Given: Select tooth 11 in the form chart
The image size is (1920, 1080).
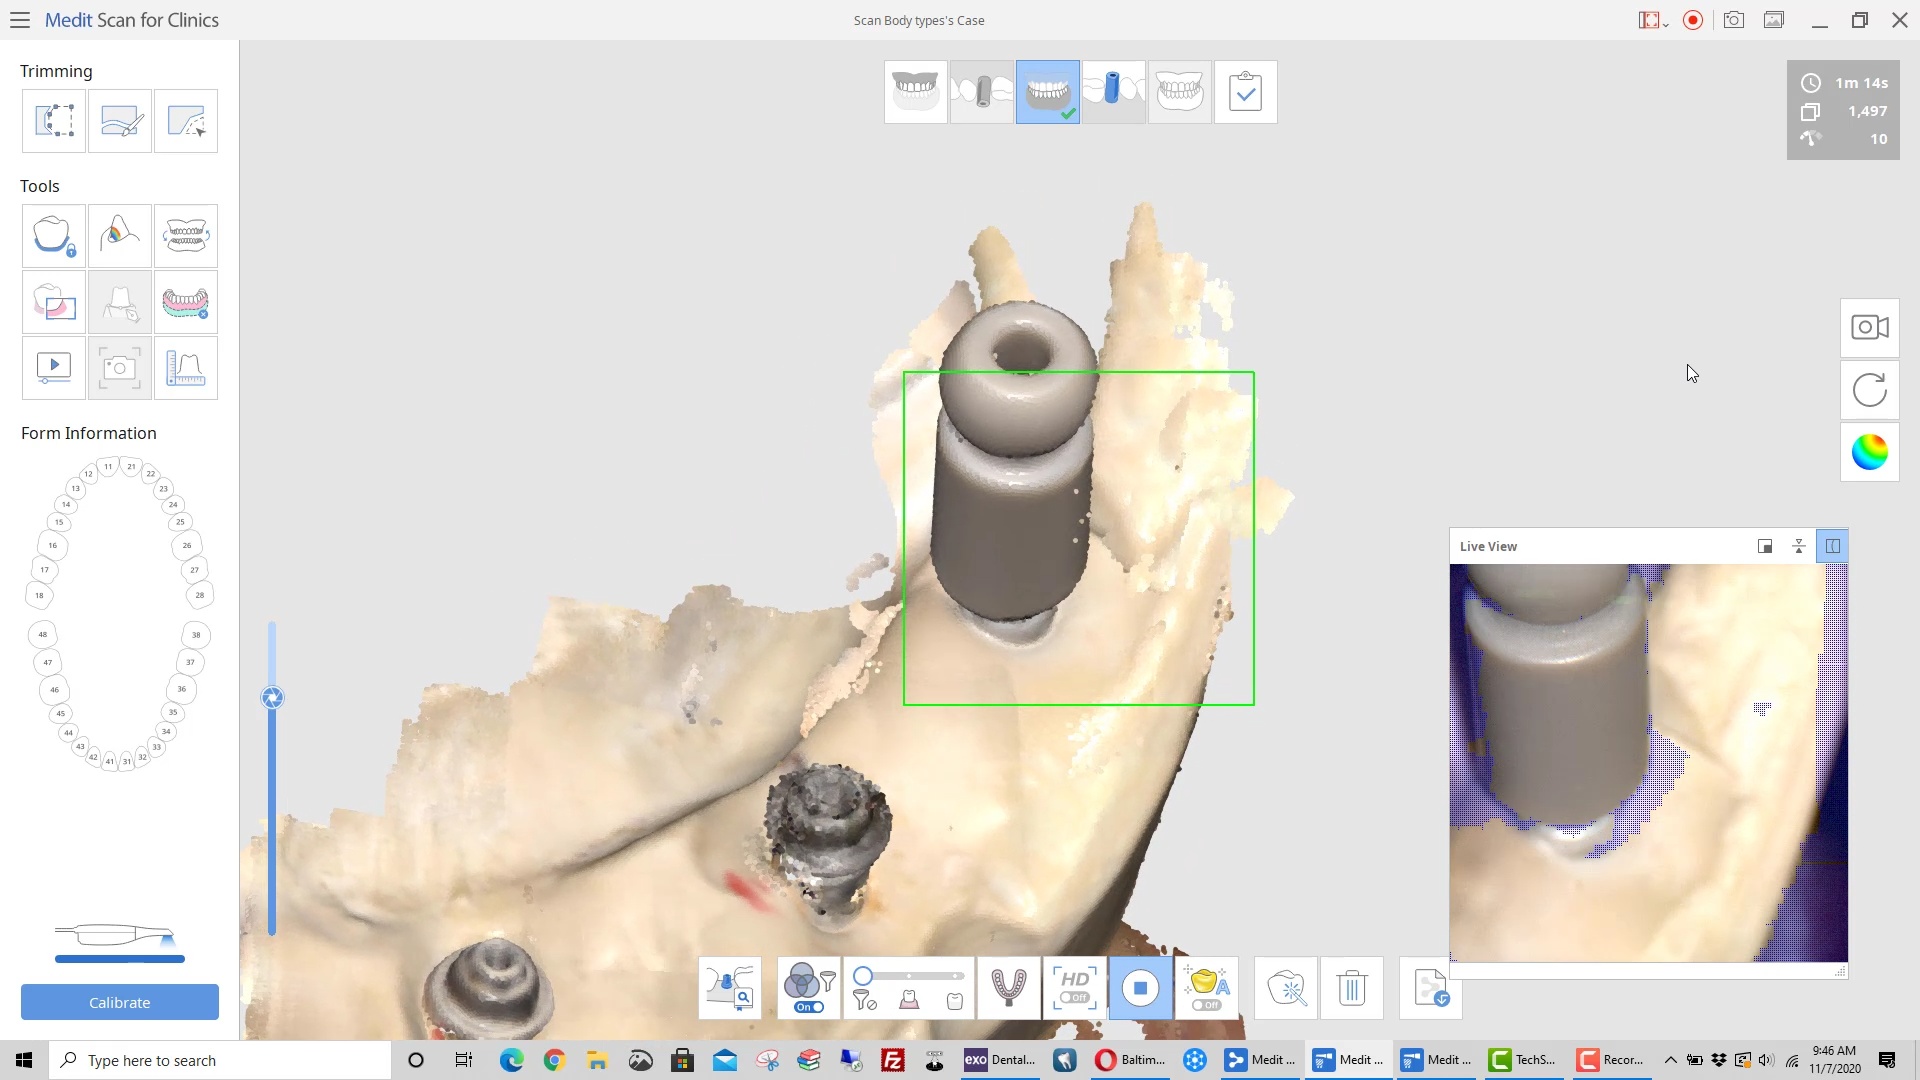Looking at the screenshot, I should pyautogui.click(x=109, y=466).
